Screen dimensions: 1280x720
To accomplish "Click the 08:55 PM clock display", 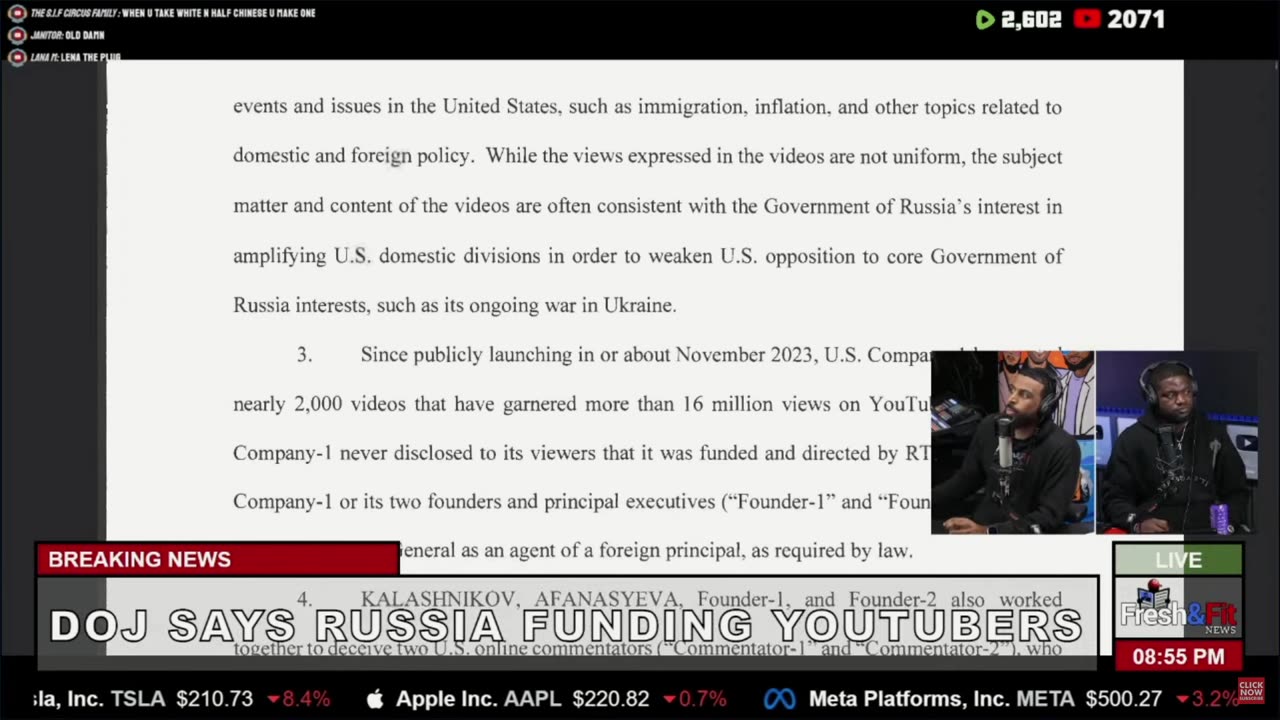I will pyautogui.click(x=1178, y=657).
